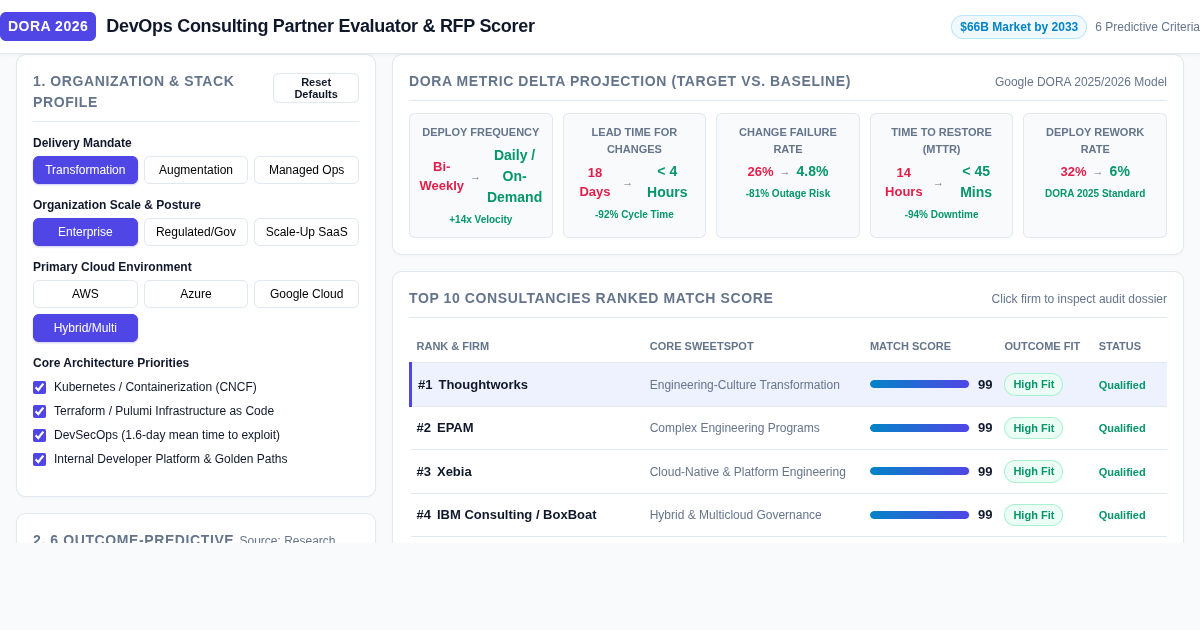Click the Core Sweetspot column header
This screenshot has height=630, width=1200.
(x=702, y=346)
